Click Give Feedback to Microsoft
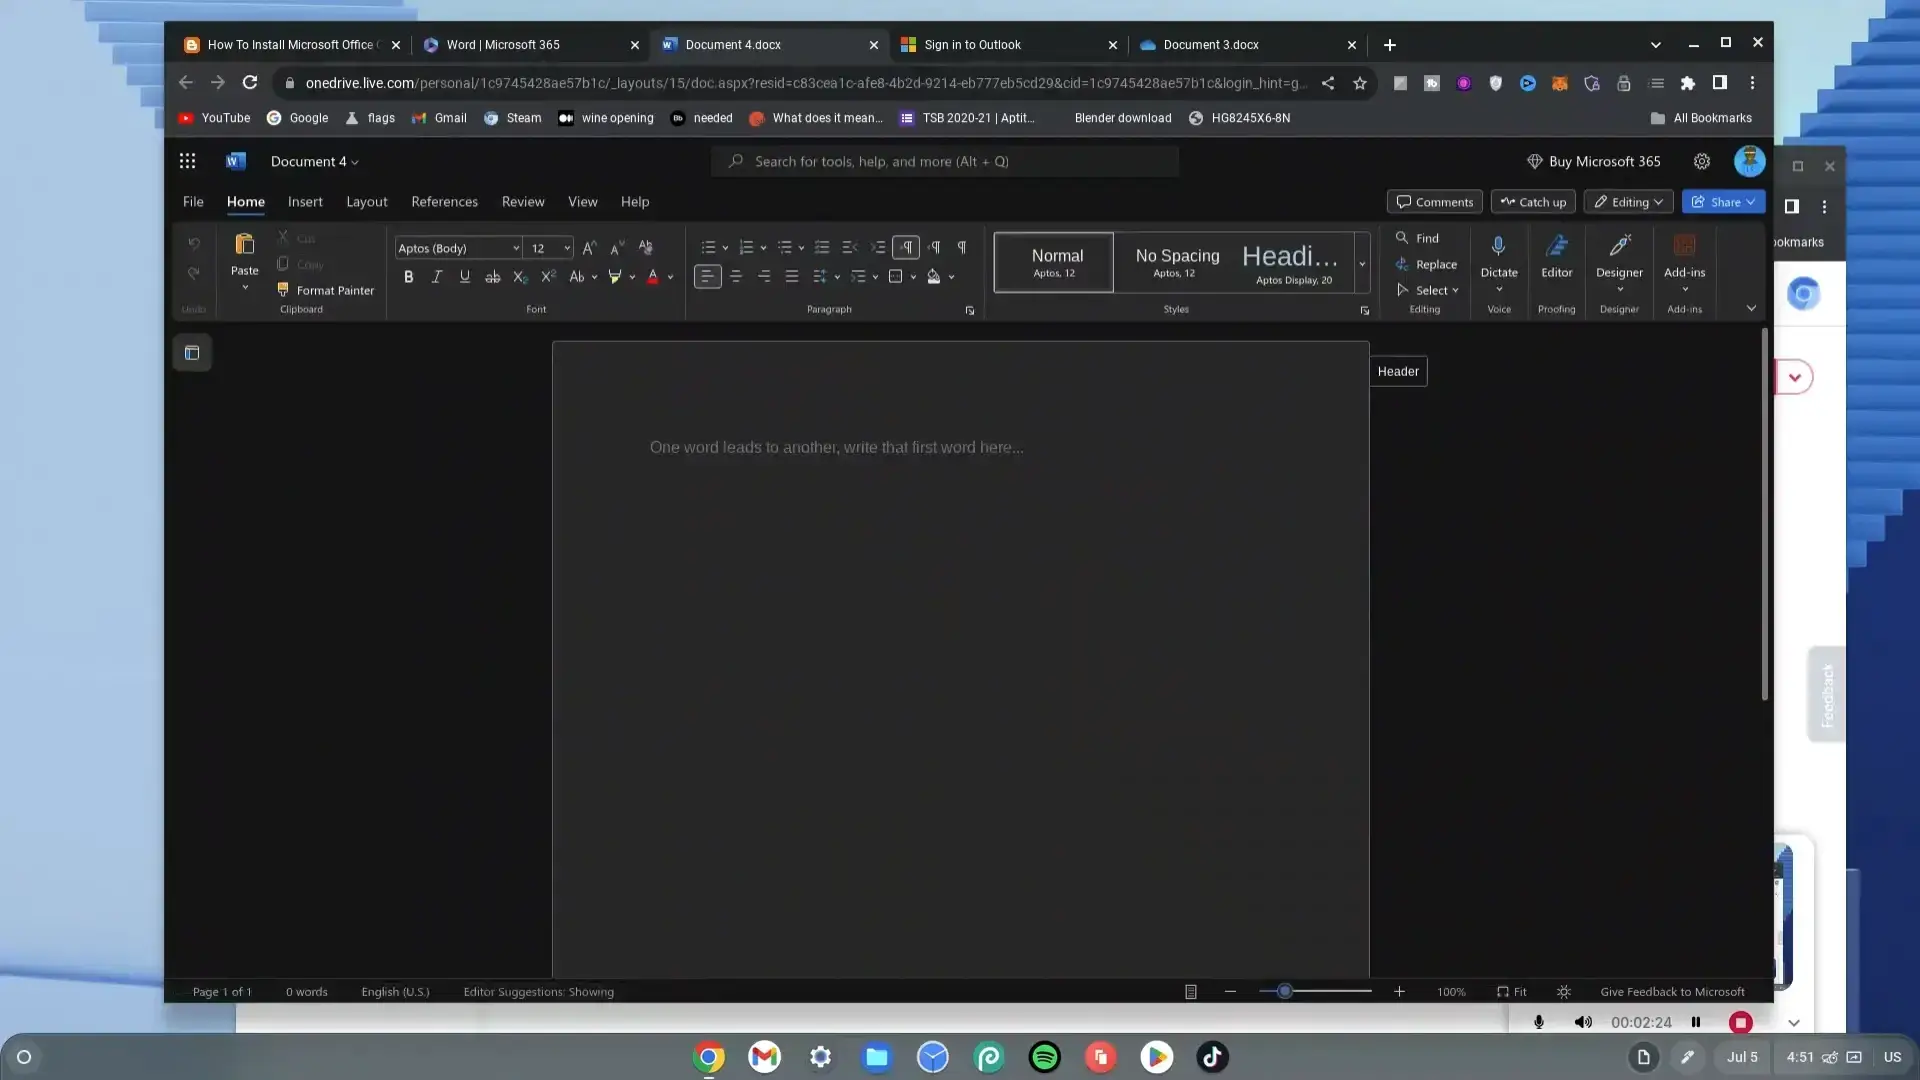Screen dimensions: 1920x1080 coord(1672,991)
